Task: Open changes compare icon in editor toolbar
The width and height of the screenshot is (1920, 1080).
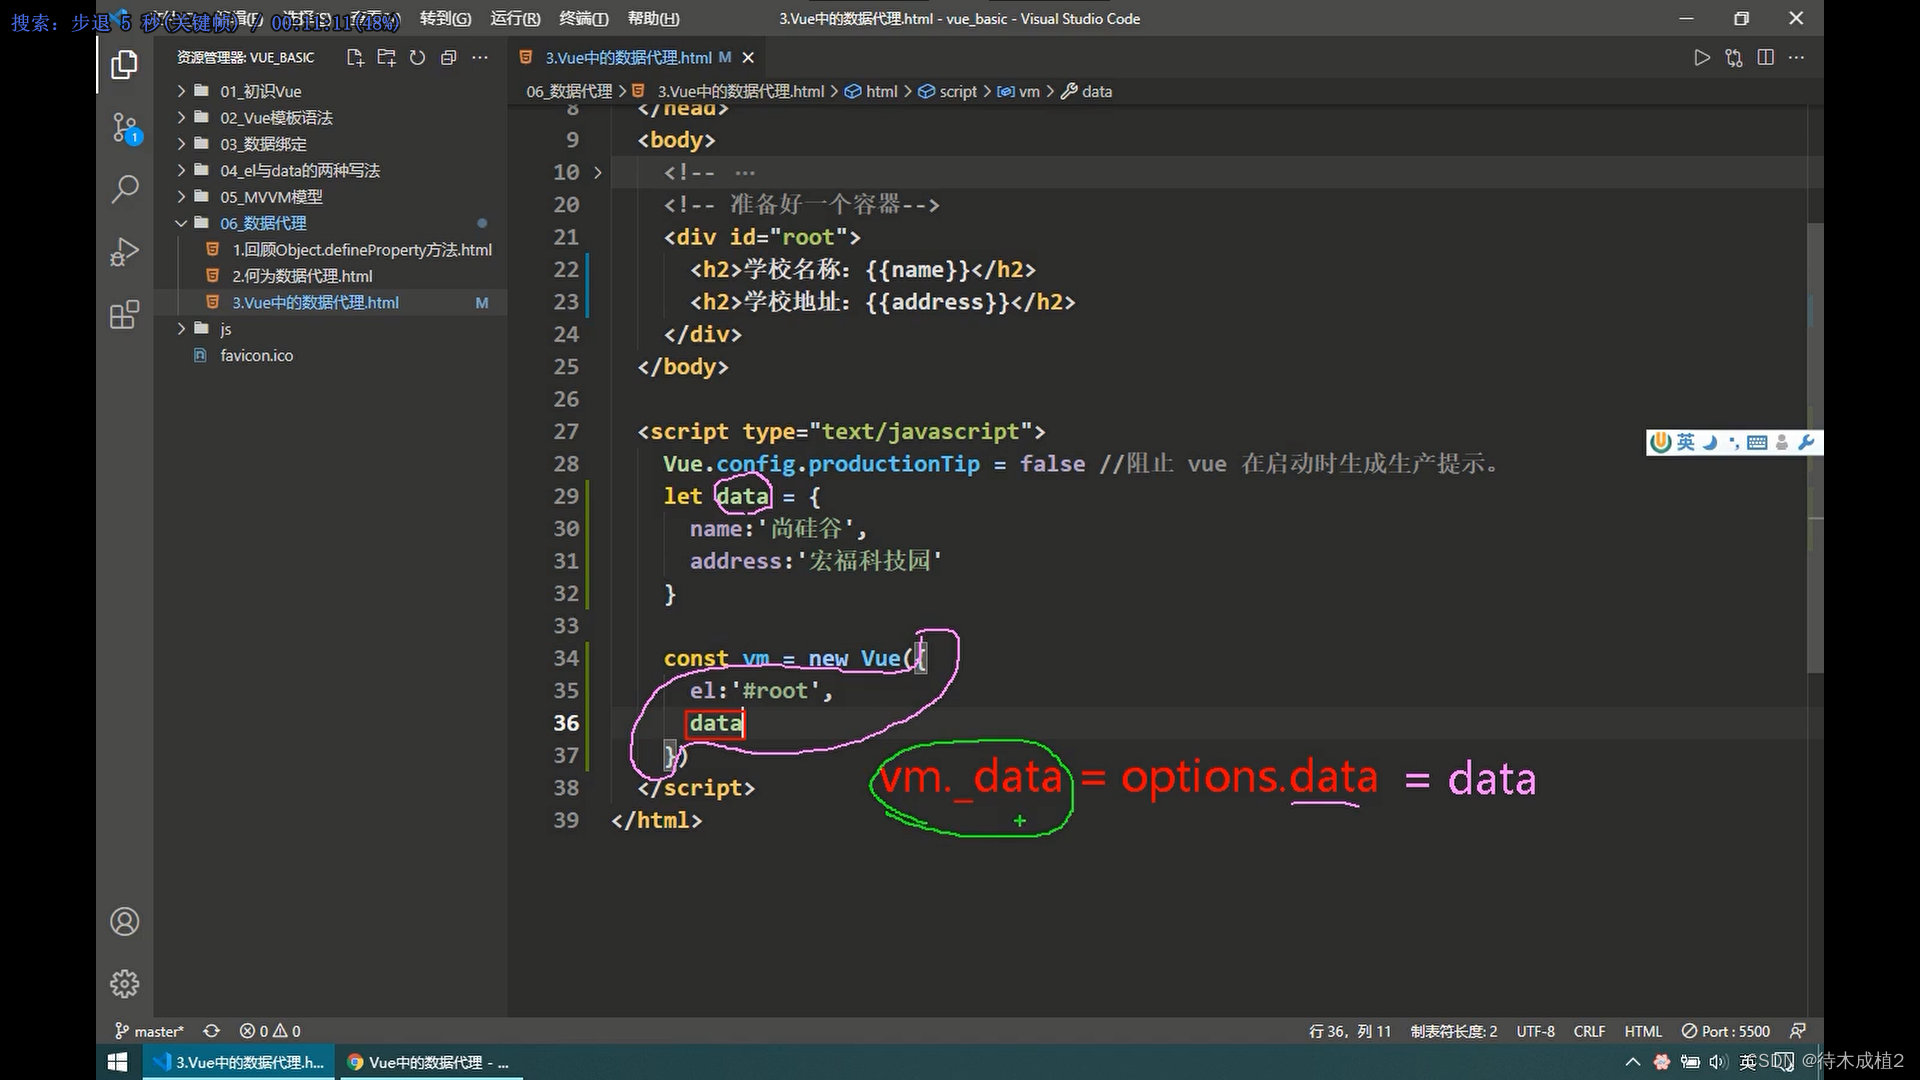Action: (x=1734, y=58)
